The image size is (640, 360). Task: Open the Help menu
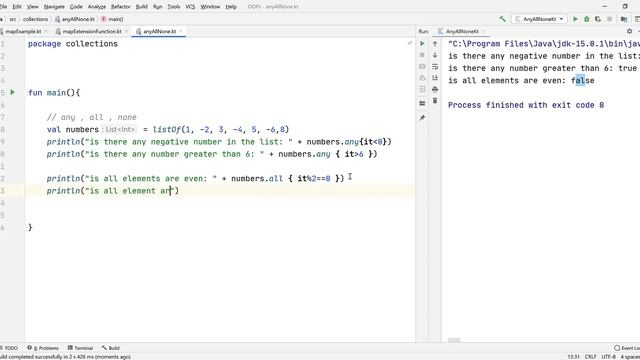coord(231,7)
